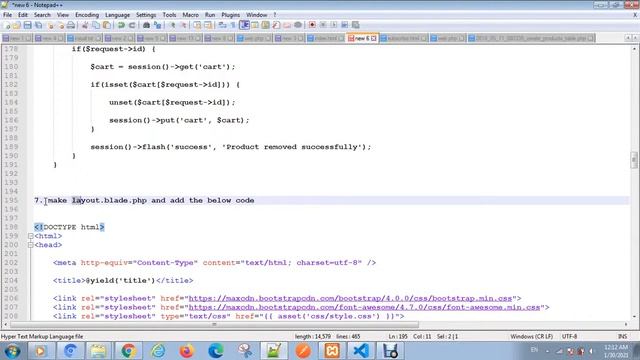The image size is (640, 360).
Task: Open XAMPP from the taskbar
Action: (x=332, y=351)
